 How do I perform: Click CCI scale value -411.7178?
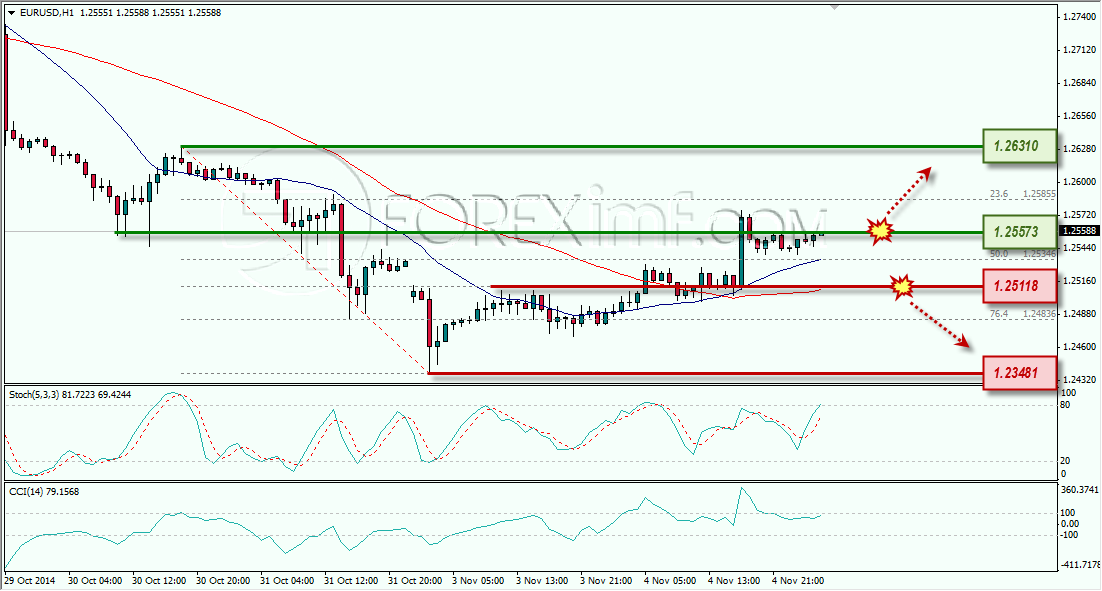(1080, 564)
